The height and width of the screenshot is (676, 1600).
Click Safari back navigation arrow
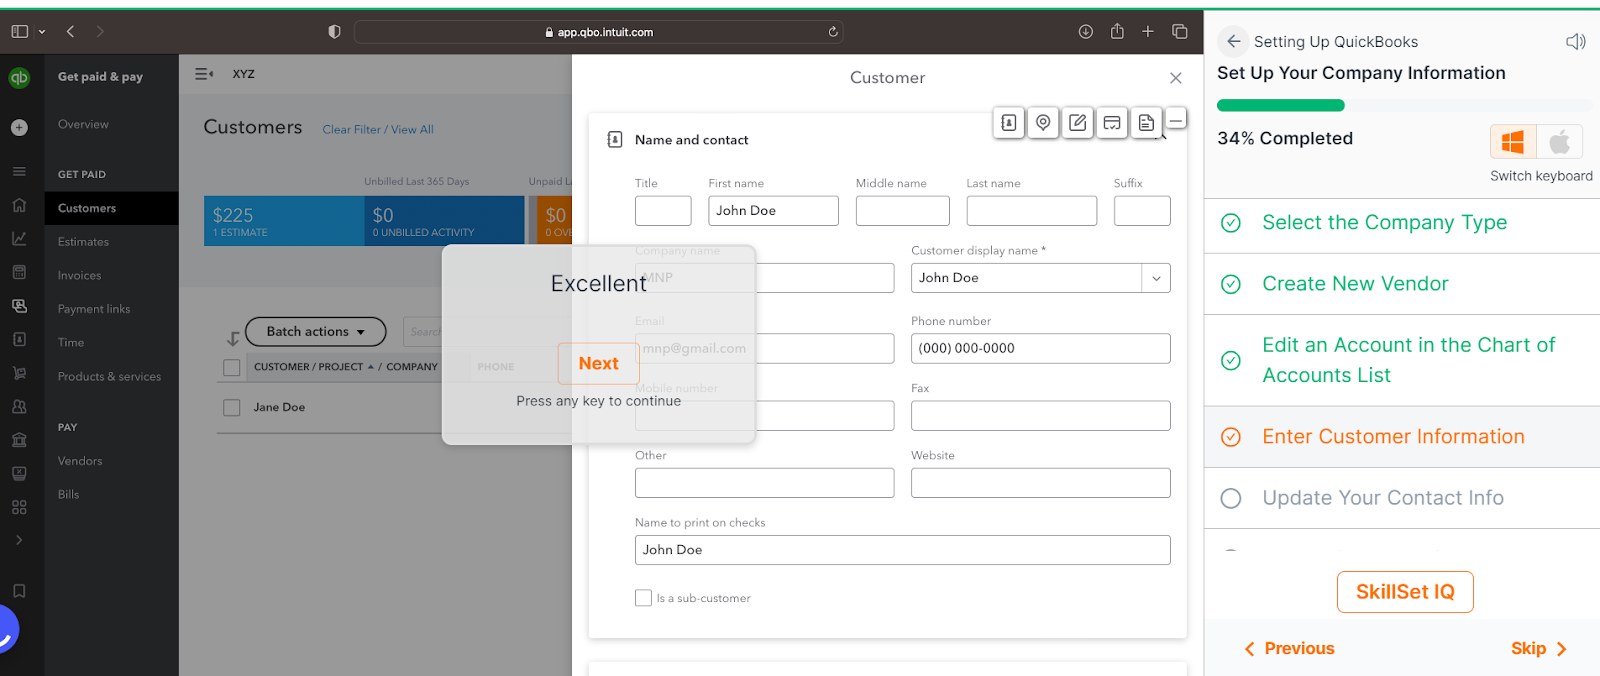click(x=71, y=32)
